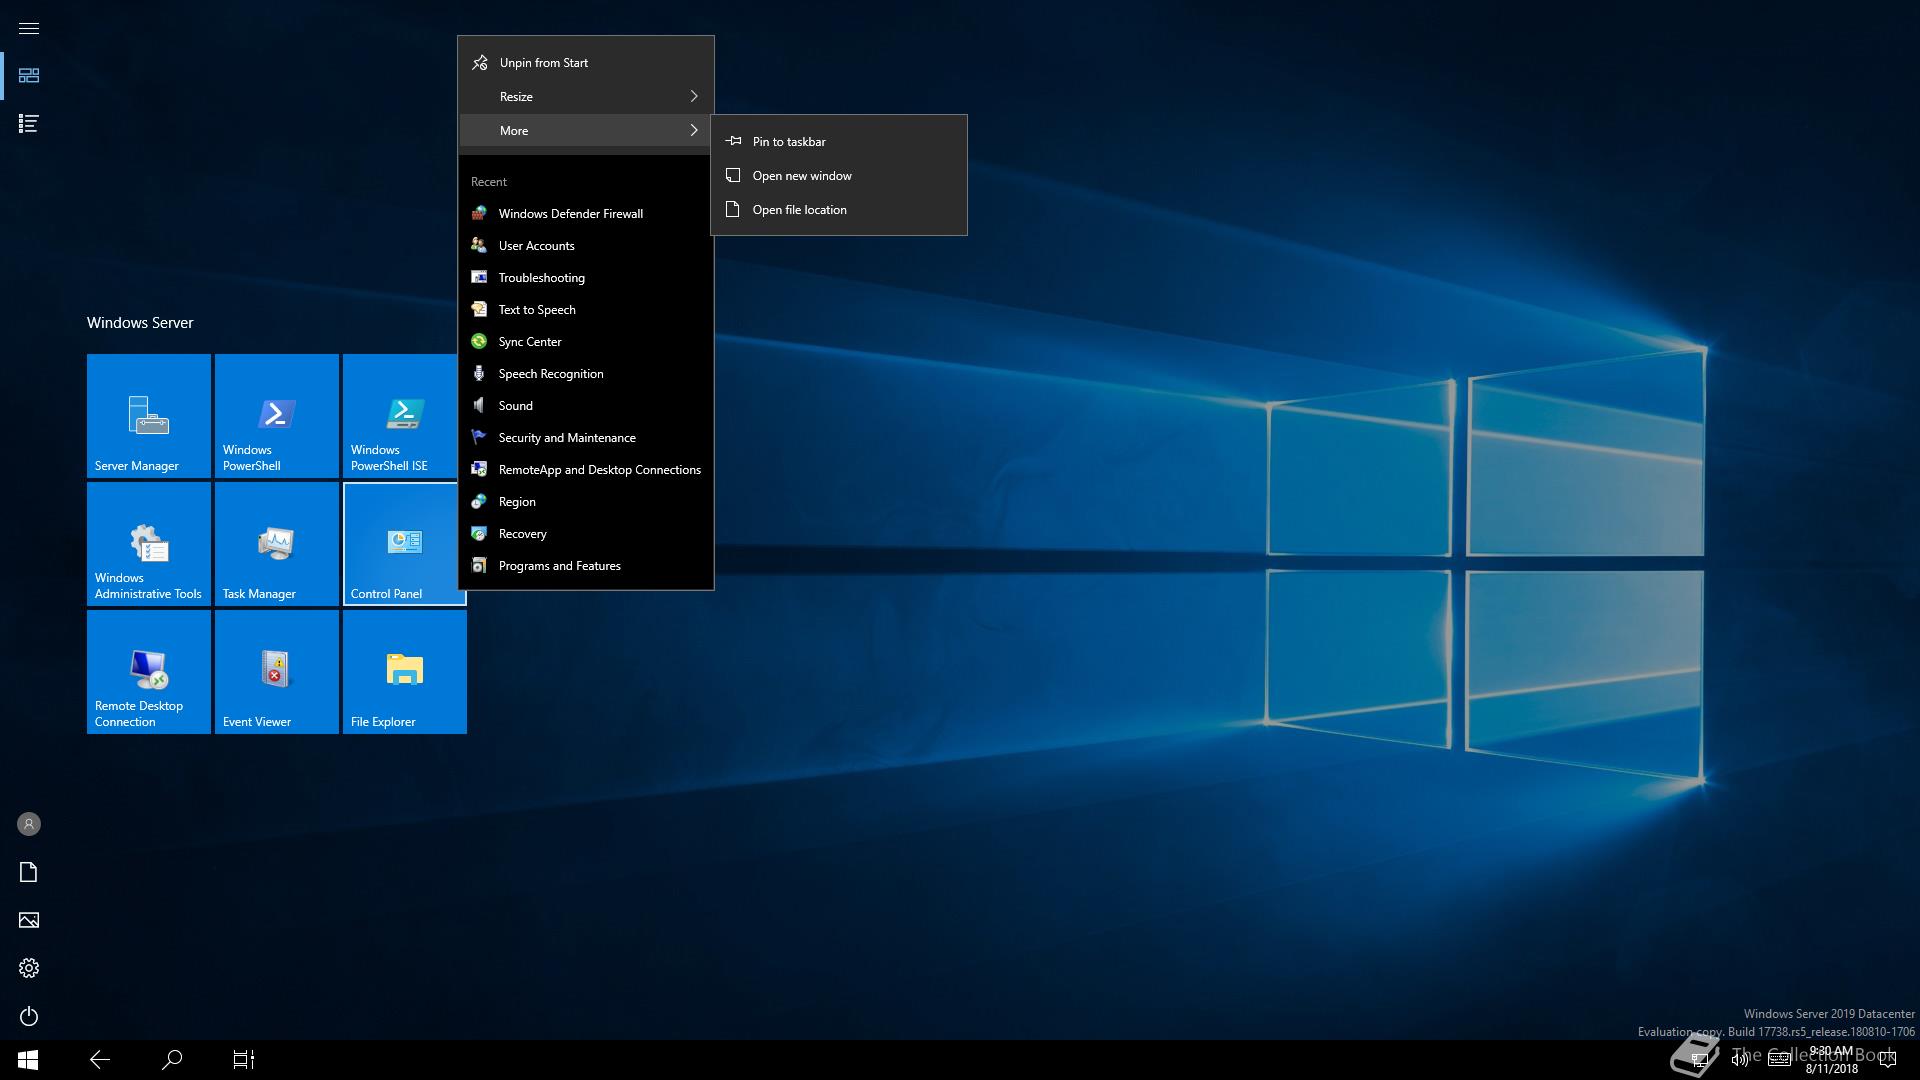Open the Event Viewer tile

pyautogui.click(x=277, y=672)
